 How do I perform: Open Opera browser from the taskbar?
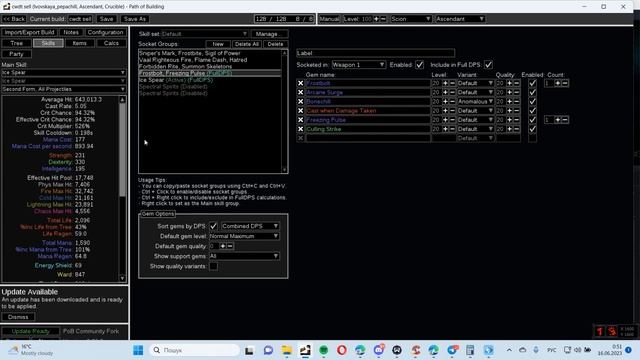(x=342, y=350)
